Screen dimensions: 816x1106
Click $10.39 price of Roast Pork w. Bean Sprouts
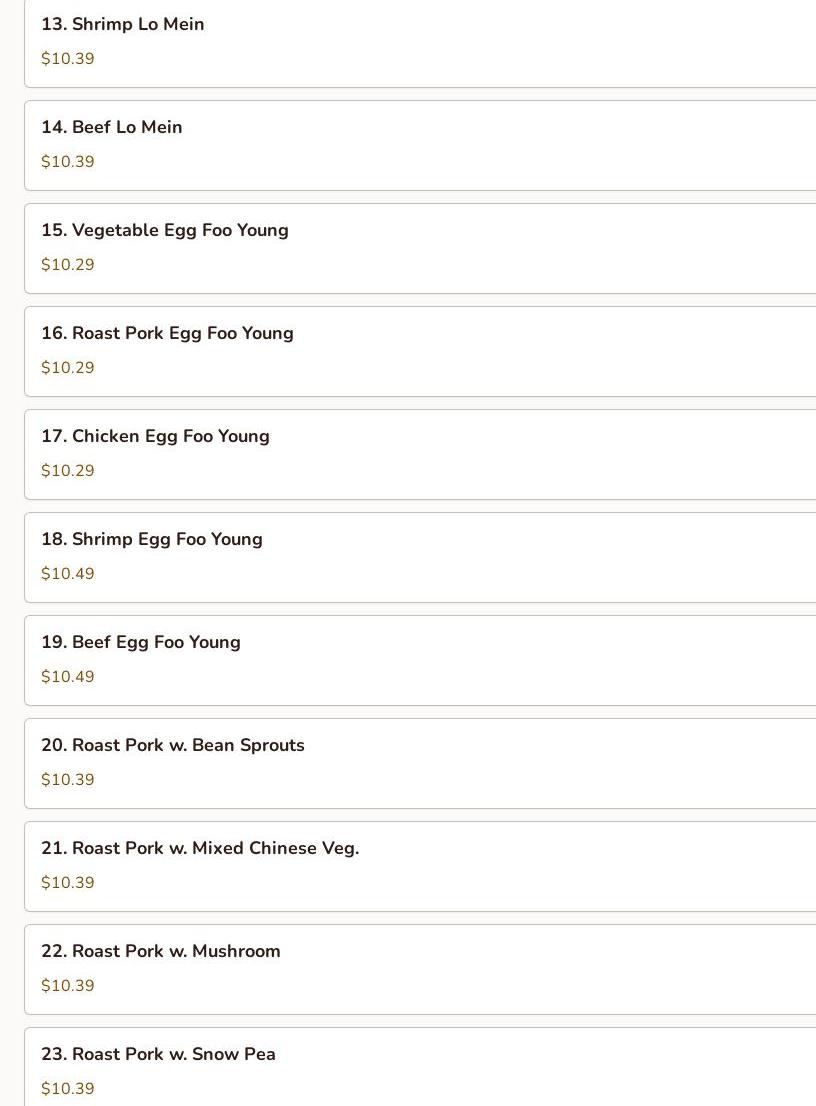point(68,779)
